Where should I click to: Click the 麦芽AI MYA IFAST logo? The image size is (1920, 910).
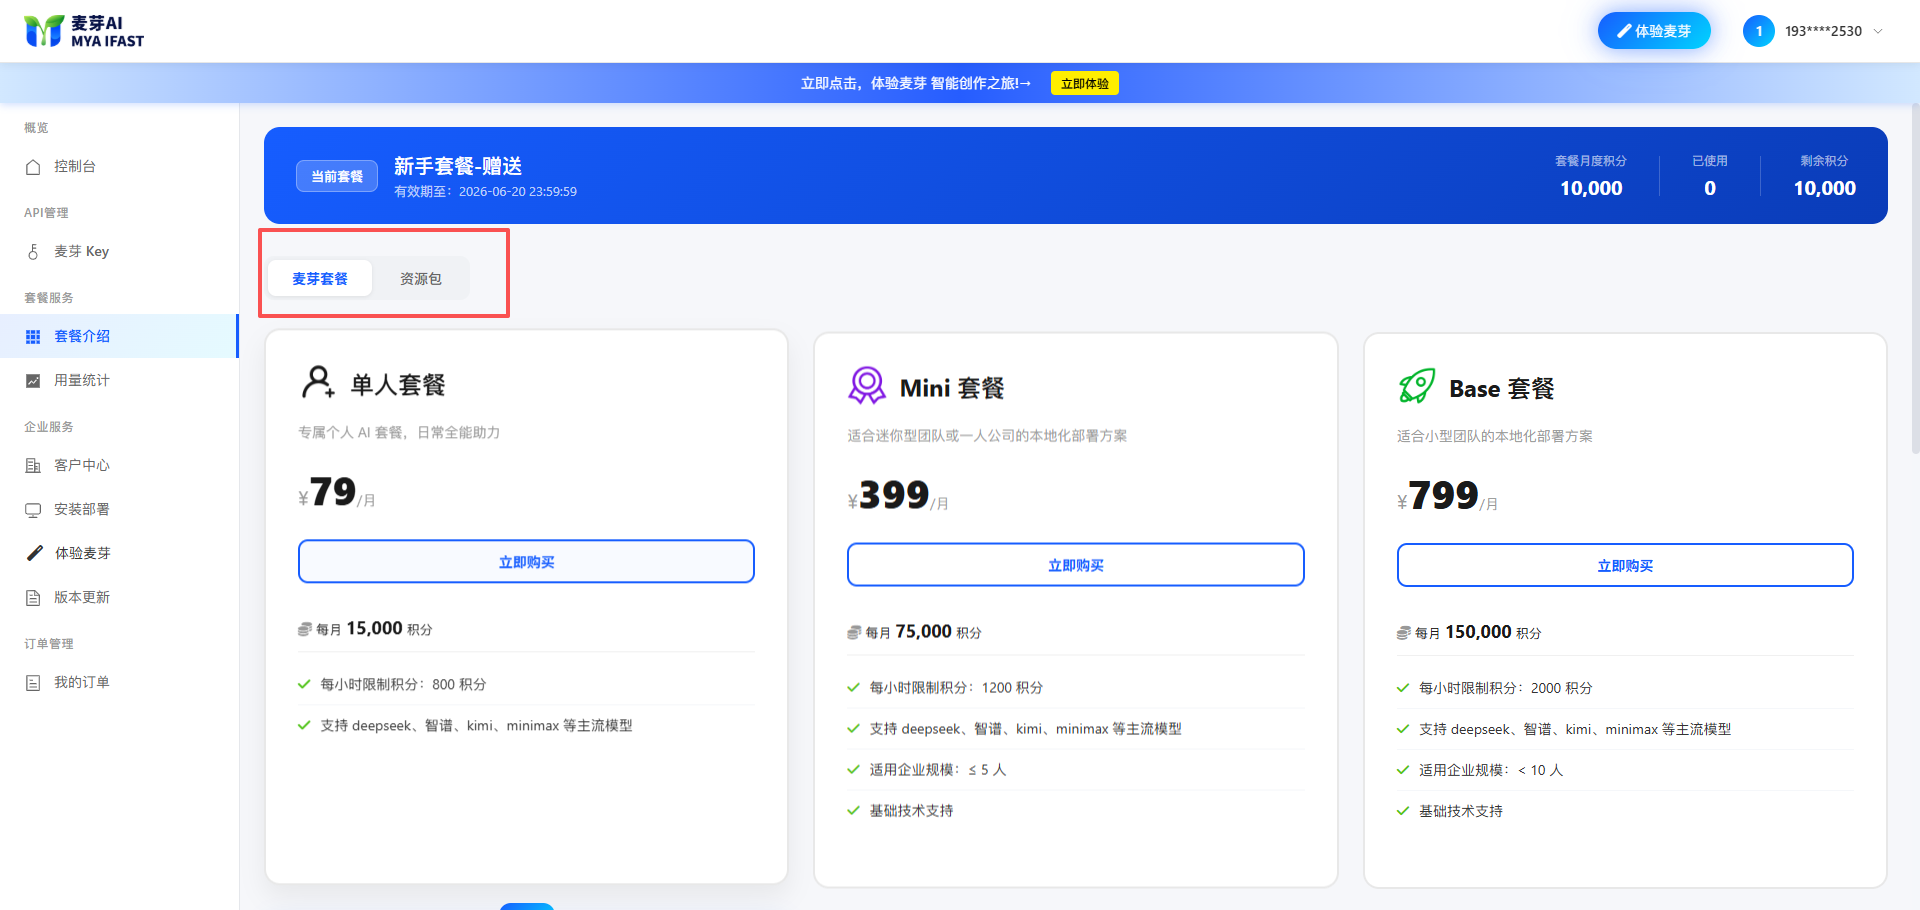[x=84, y=31]
